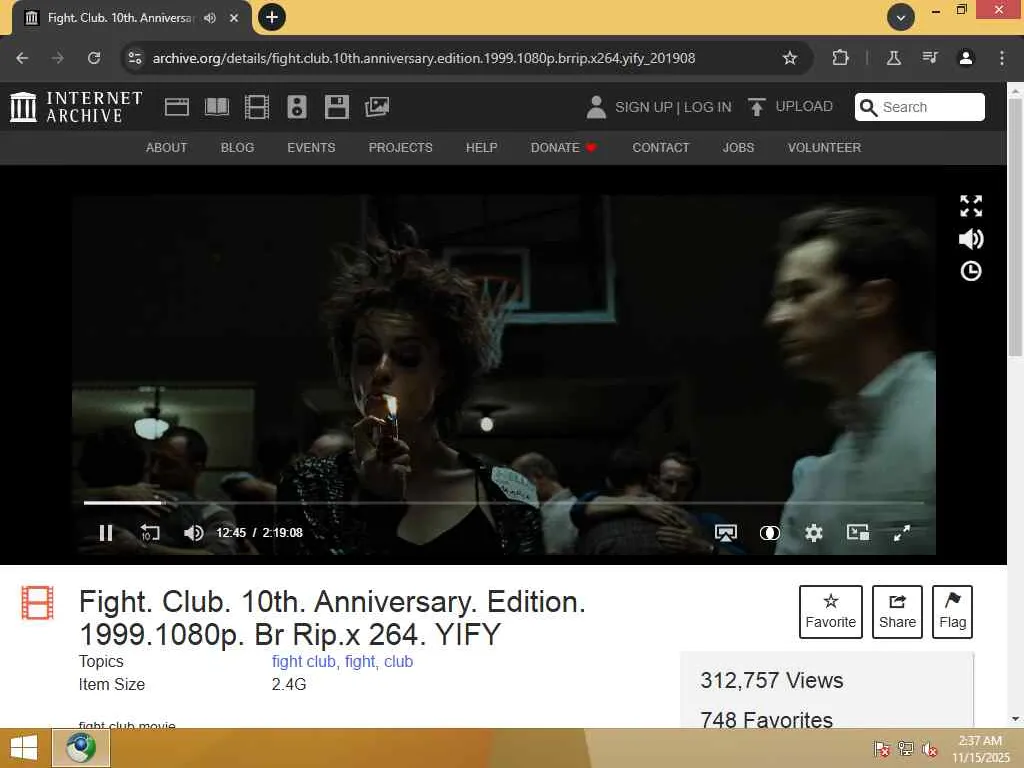1024x768 pixels.
Task: Click the '312,757 Views' text
Action: point(771,680)
